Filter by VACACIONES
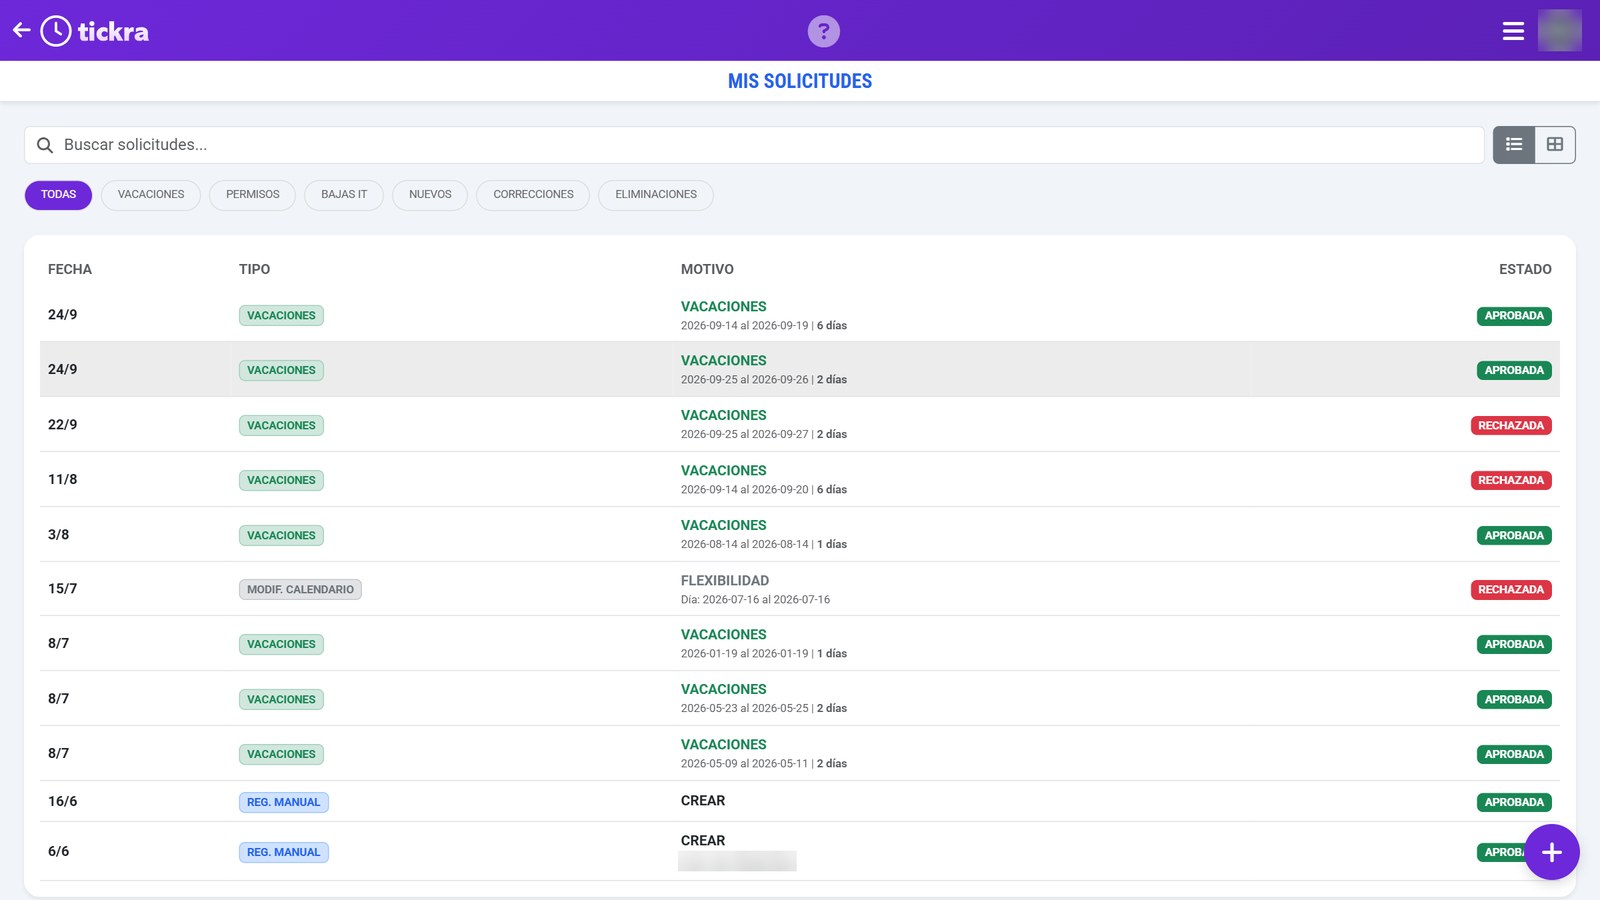Image resolution: width=1600 pixels, height=900 pixels. click(x=151, y=195)
